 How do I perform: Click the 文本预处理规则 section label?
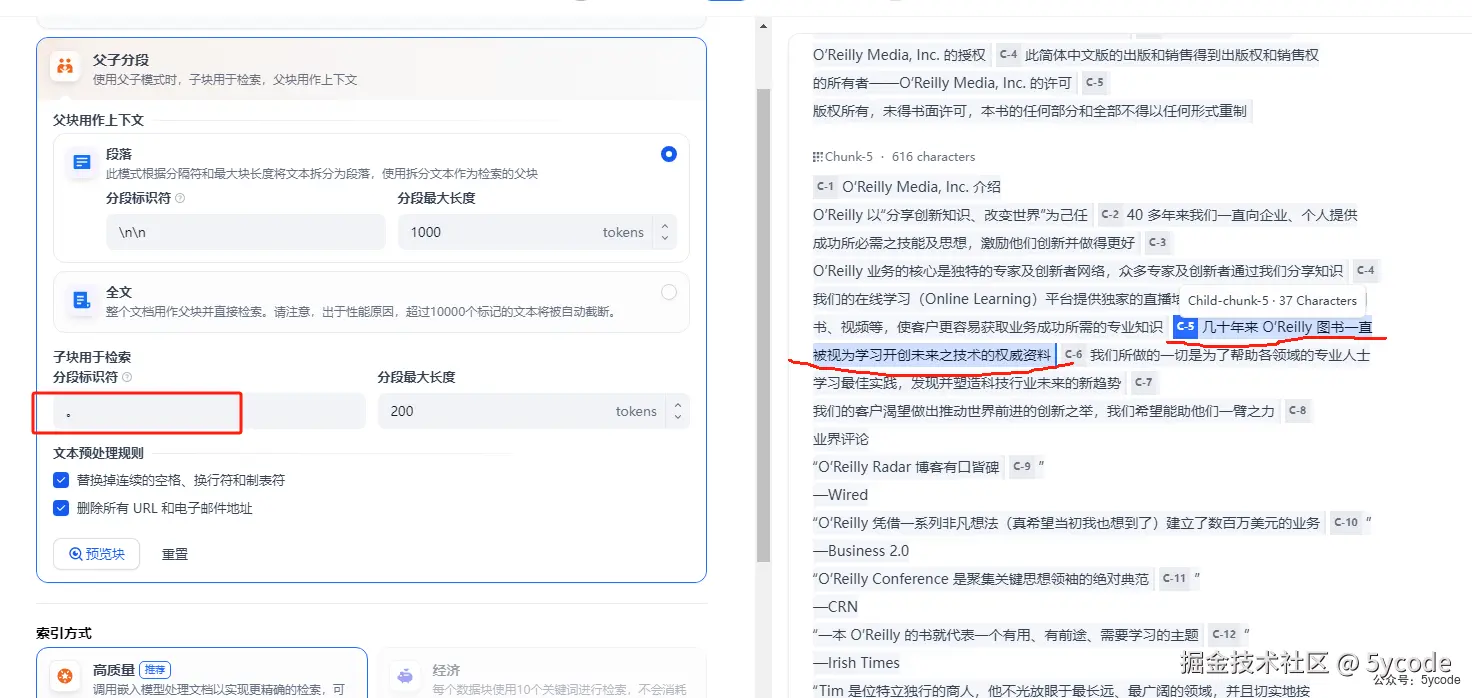(x=98, y=453)
